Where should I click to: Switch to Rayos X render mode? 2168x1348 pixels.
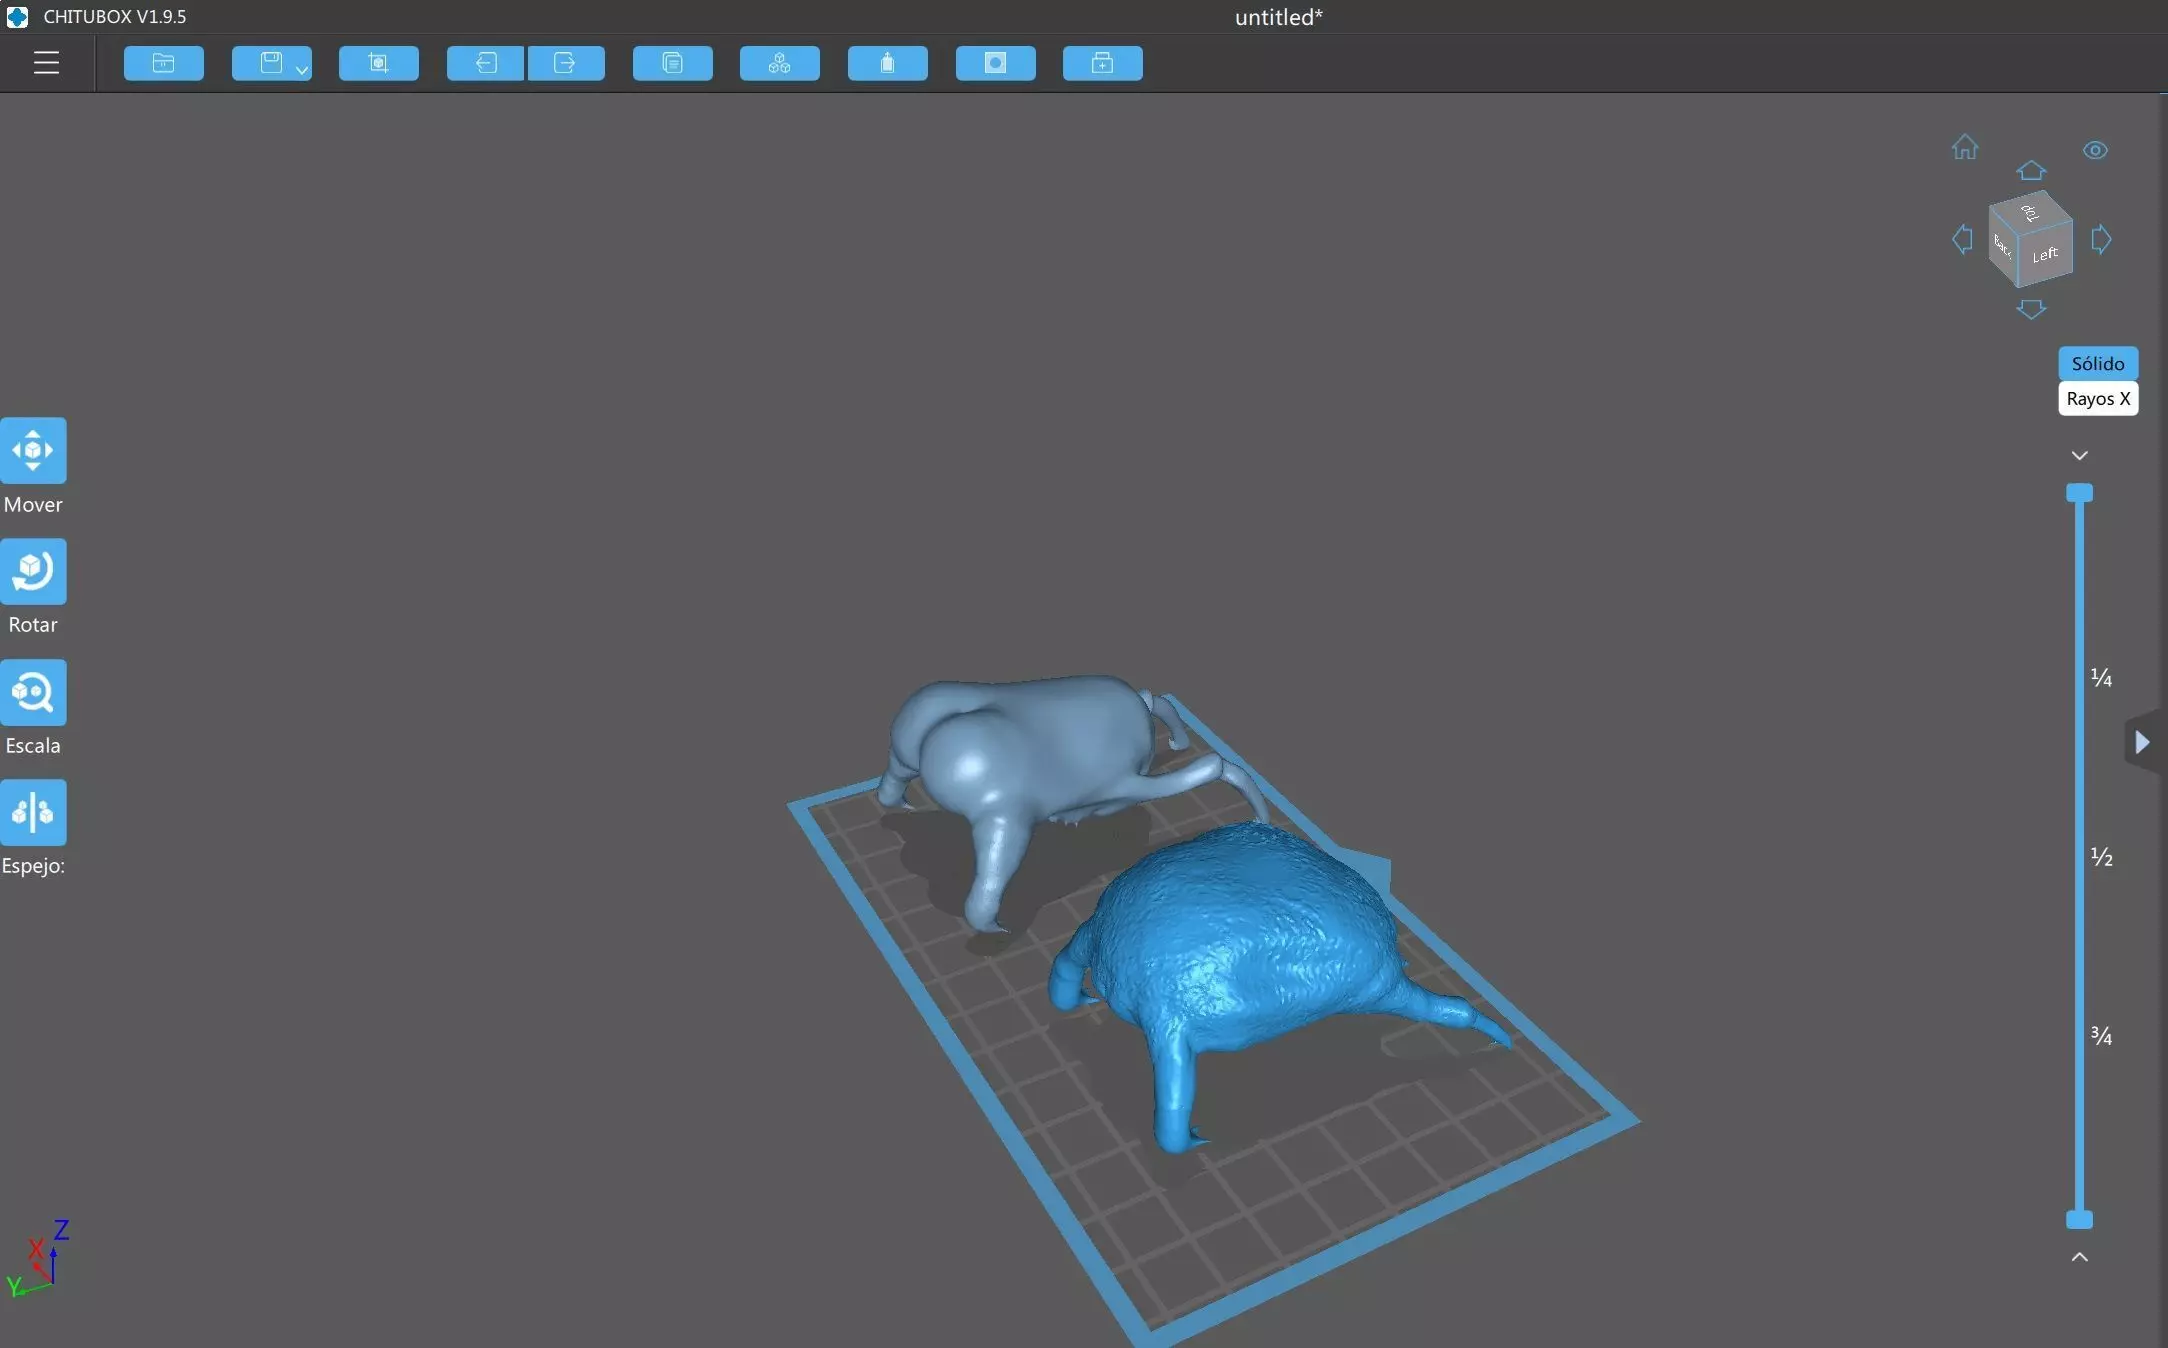point(2097,398)
